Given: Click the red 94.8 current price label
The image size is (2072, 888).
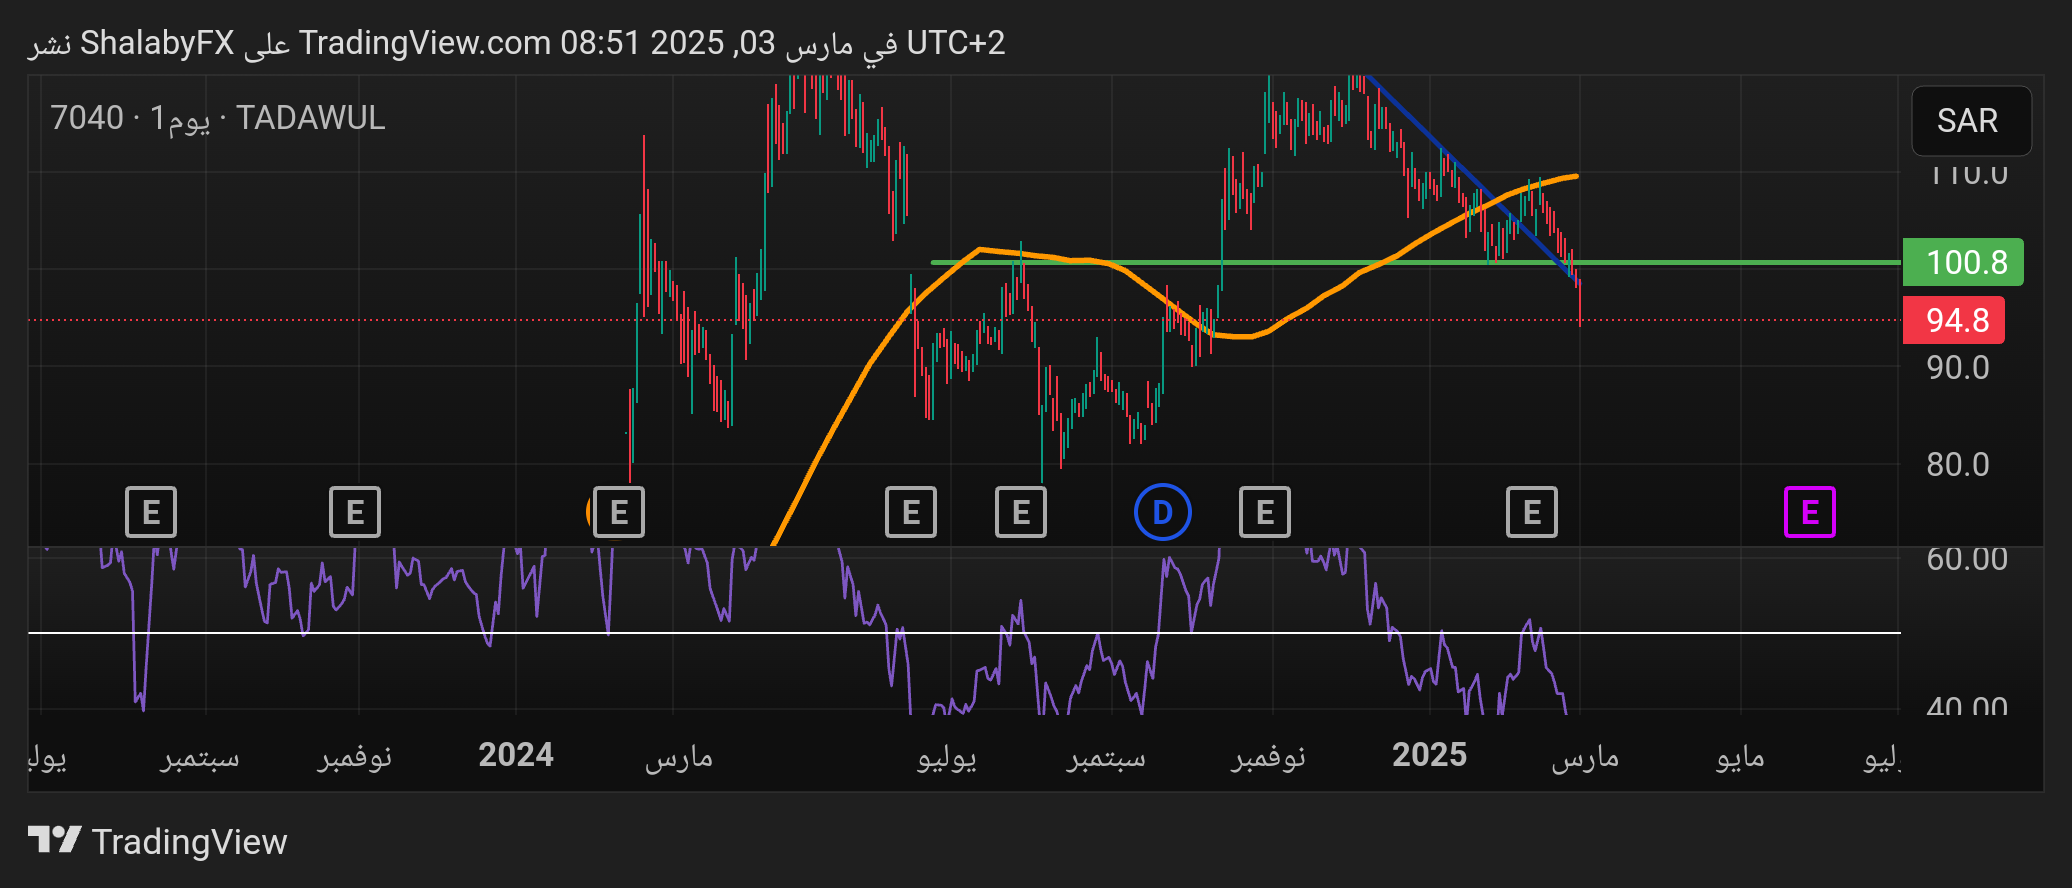Looking at the screenshot, I should 1954,320.
